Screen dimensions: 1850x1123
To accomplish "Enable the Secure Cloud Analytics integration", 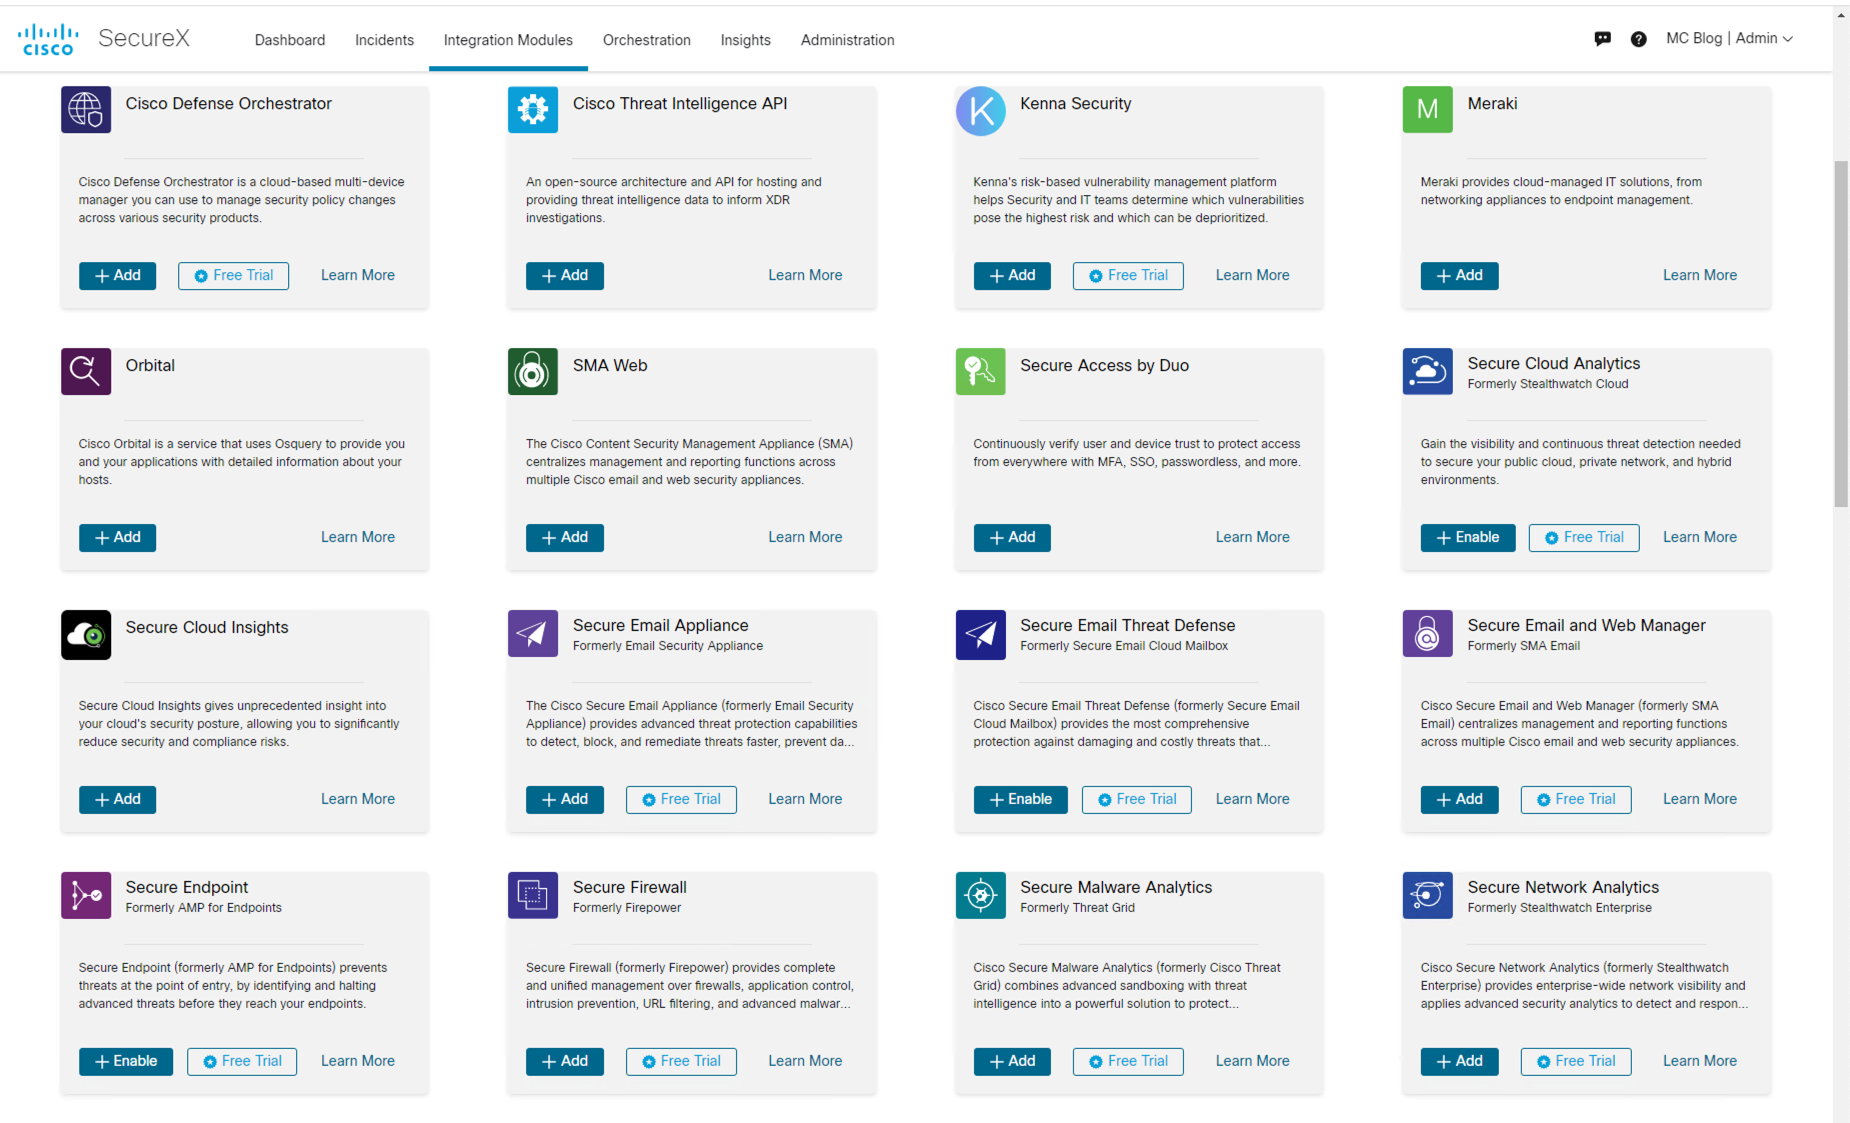I will (x=1467, y=537).
